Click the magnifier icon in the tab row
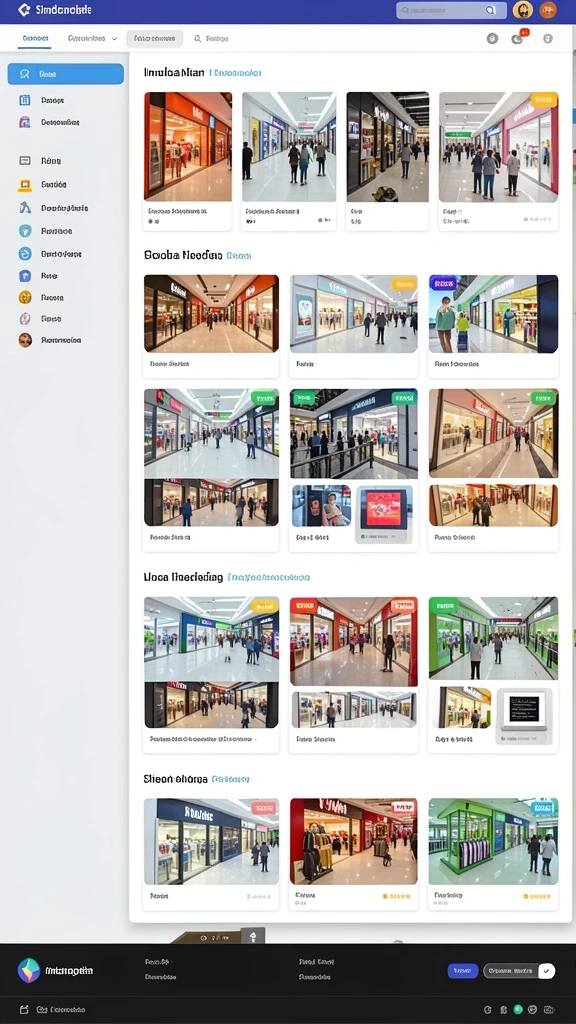This screenshot has width=576, height=1024. click(197, 39)
